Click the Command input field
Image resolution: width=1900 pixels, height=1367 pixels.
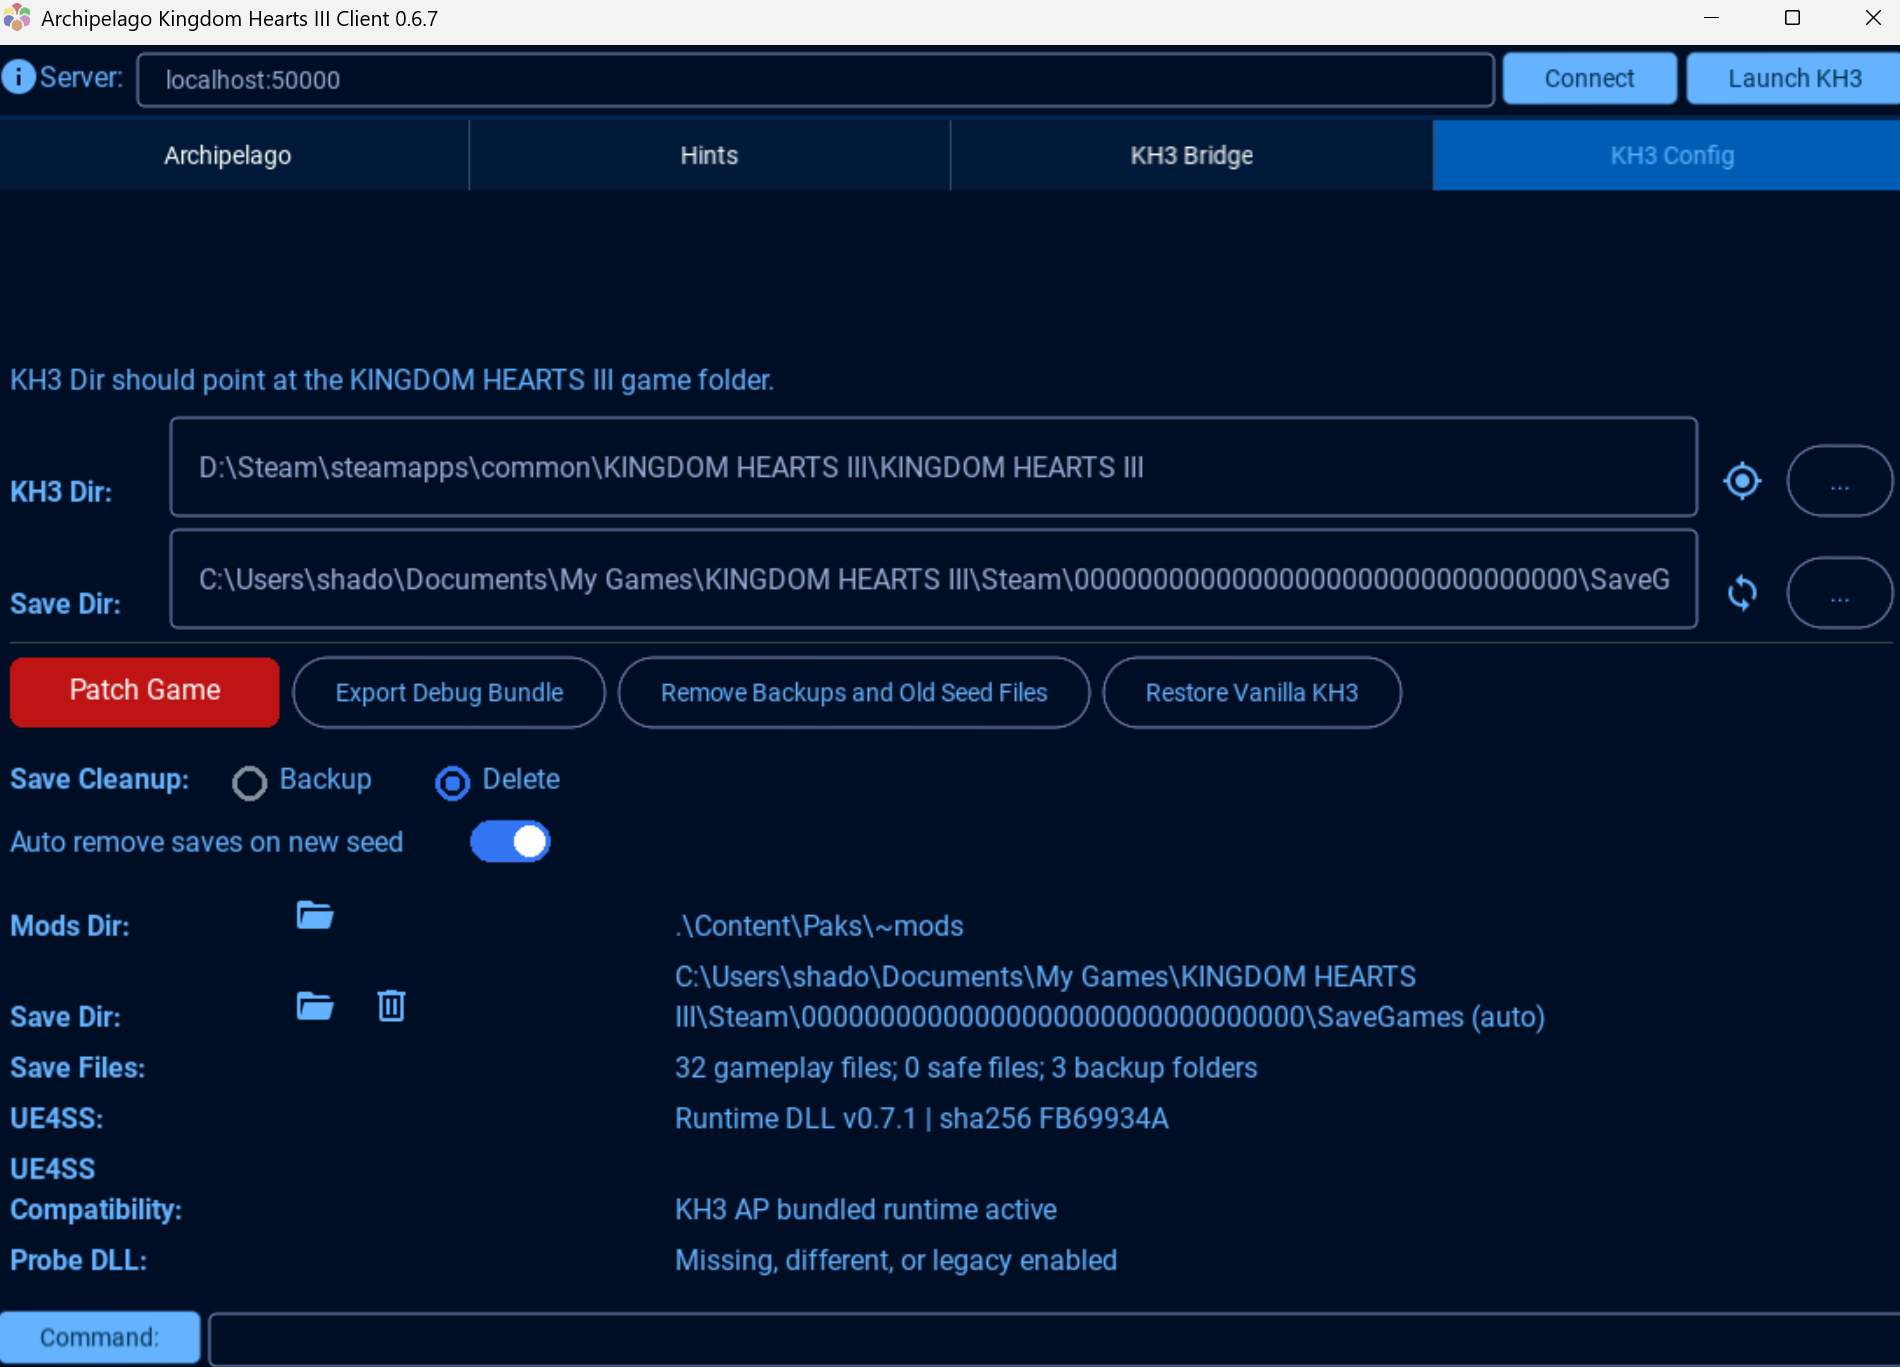[1055, 1339]
